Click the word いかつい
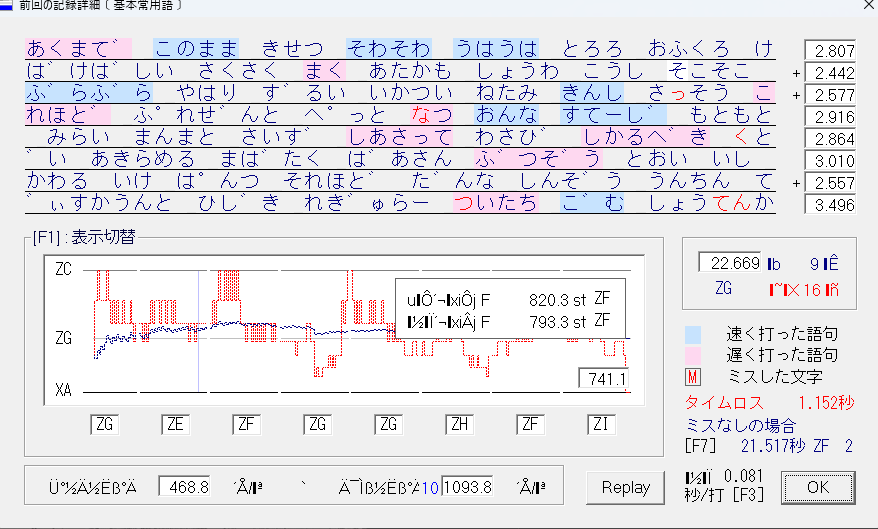This screenshot has height=529, width=878. [x=410, y=92]
